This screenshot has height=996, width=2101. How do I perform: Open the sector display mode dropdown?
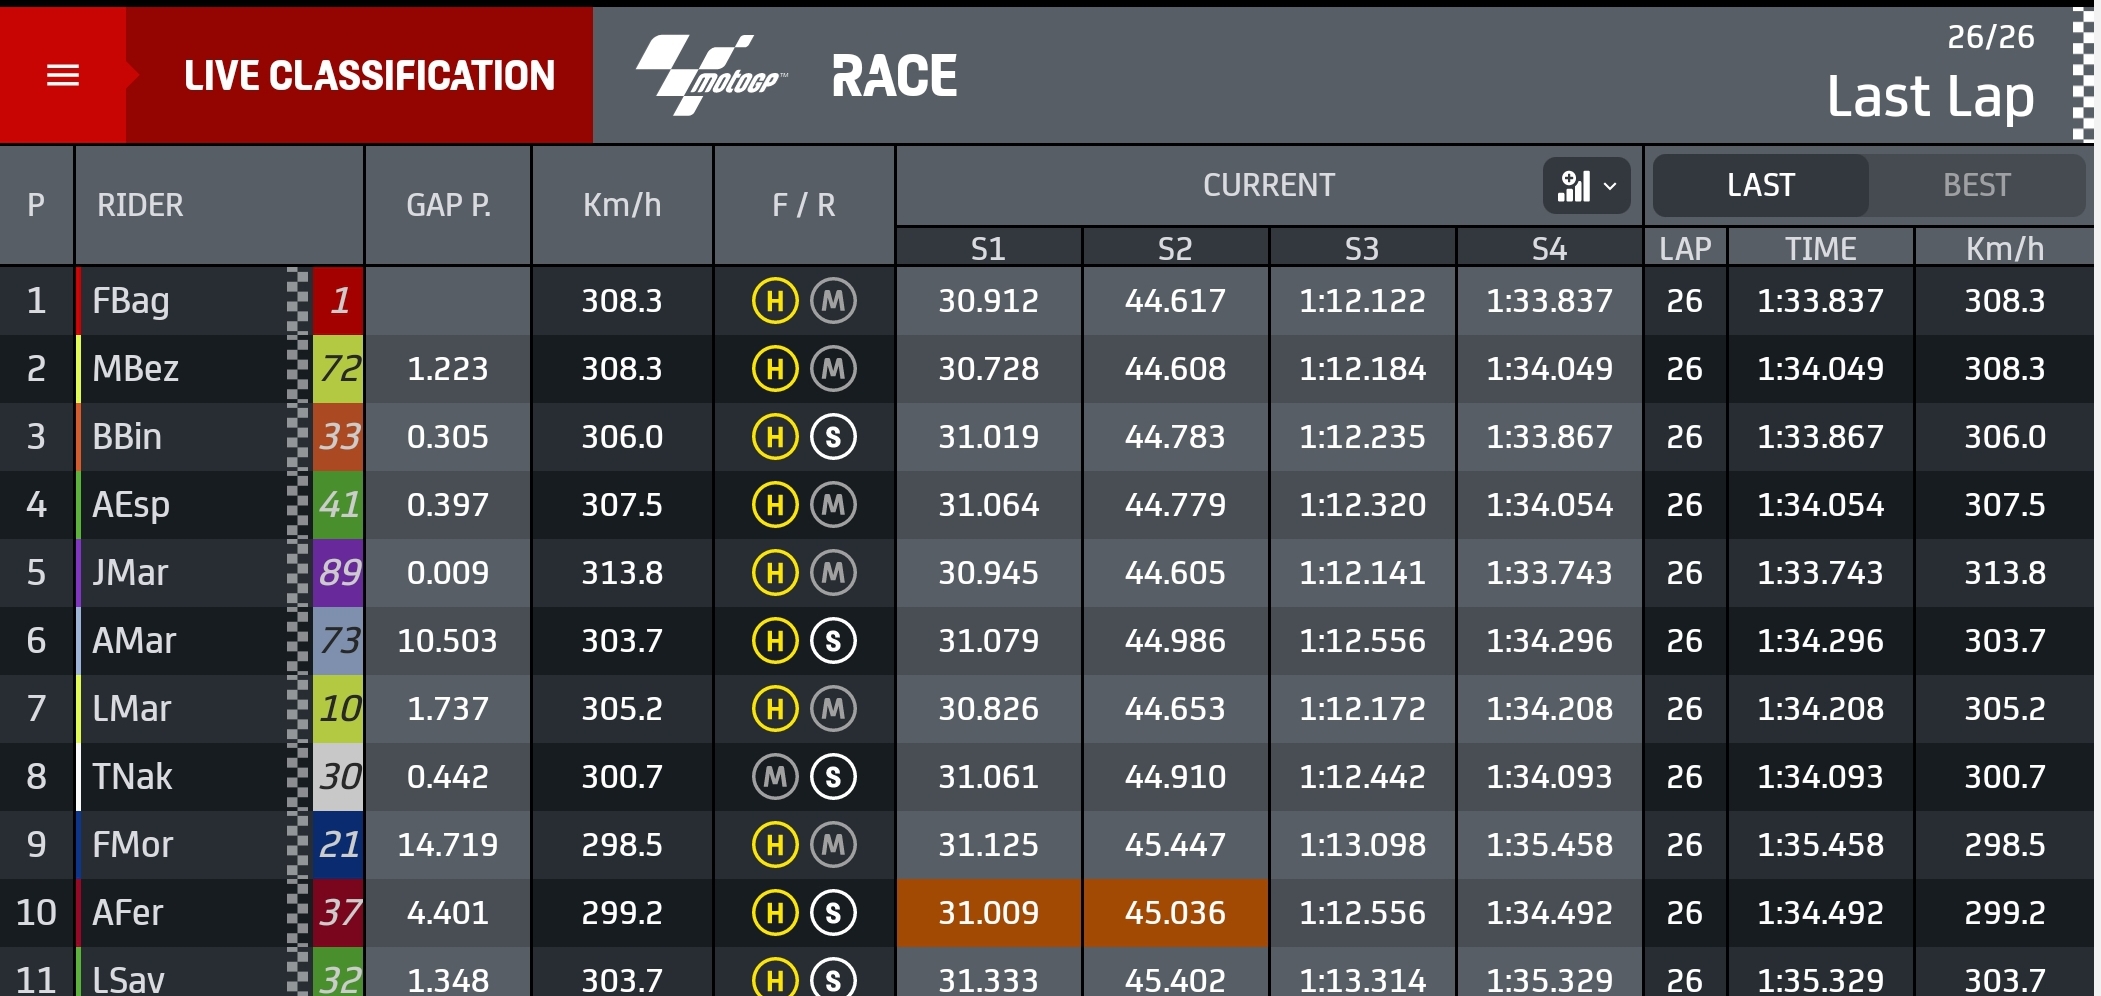click(x=1586, y=185)
